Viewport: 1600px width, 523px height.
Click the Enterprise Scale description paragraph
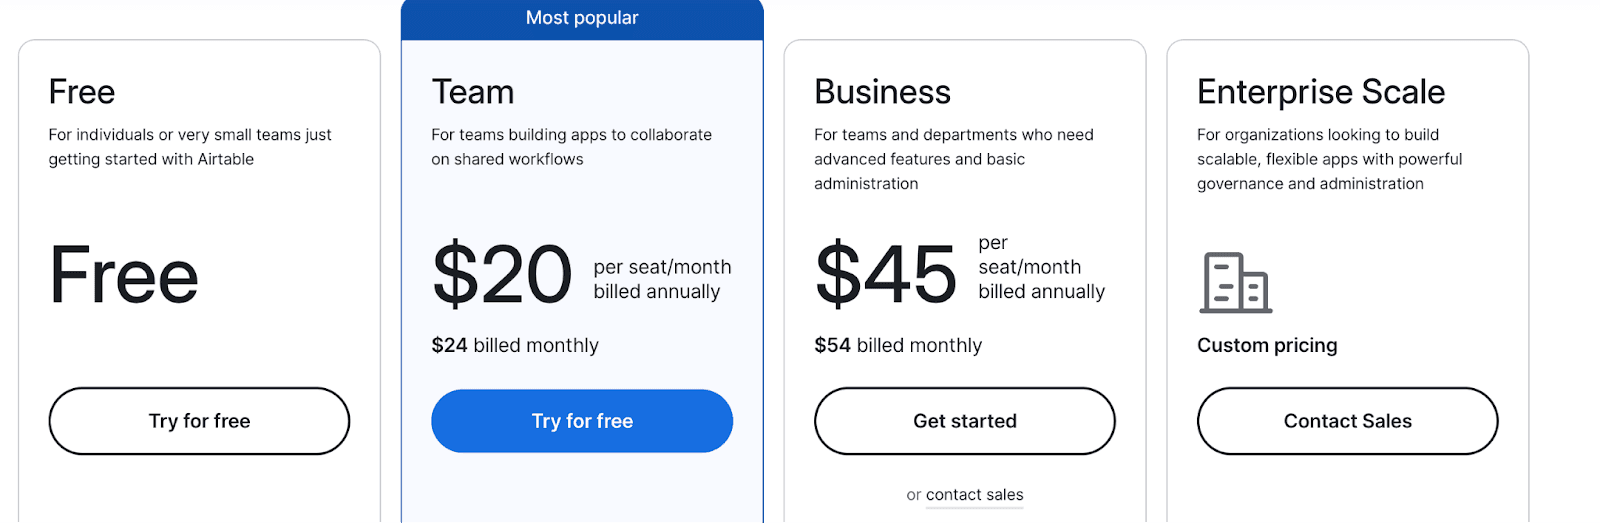[x=1329, y=159]
